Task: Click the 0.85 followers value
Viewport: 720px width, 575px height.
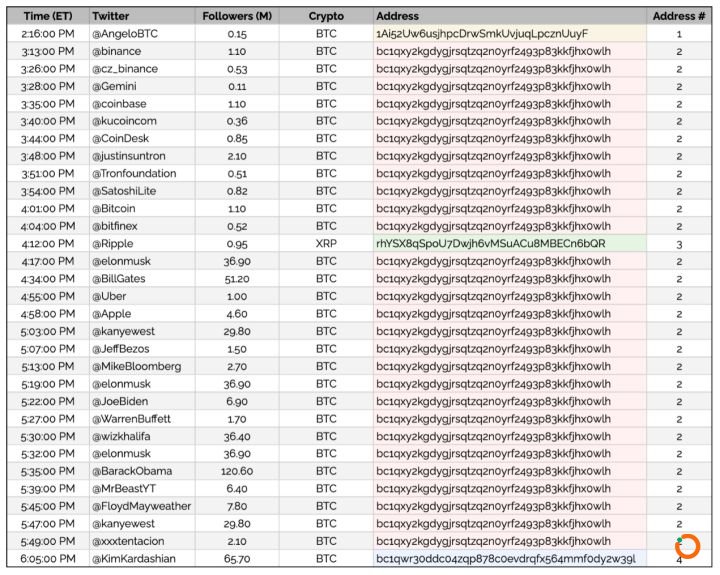Action: (237, 139)
